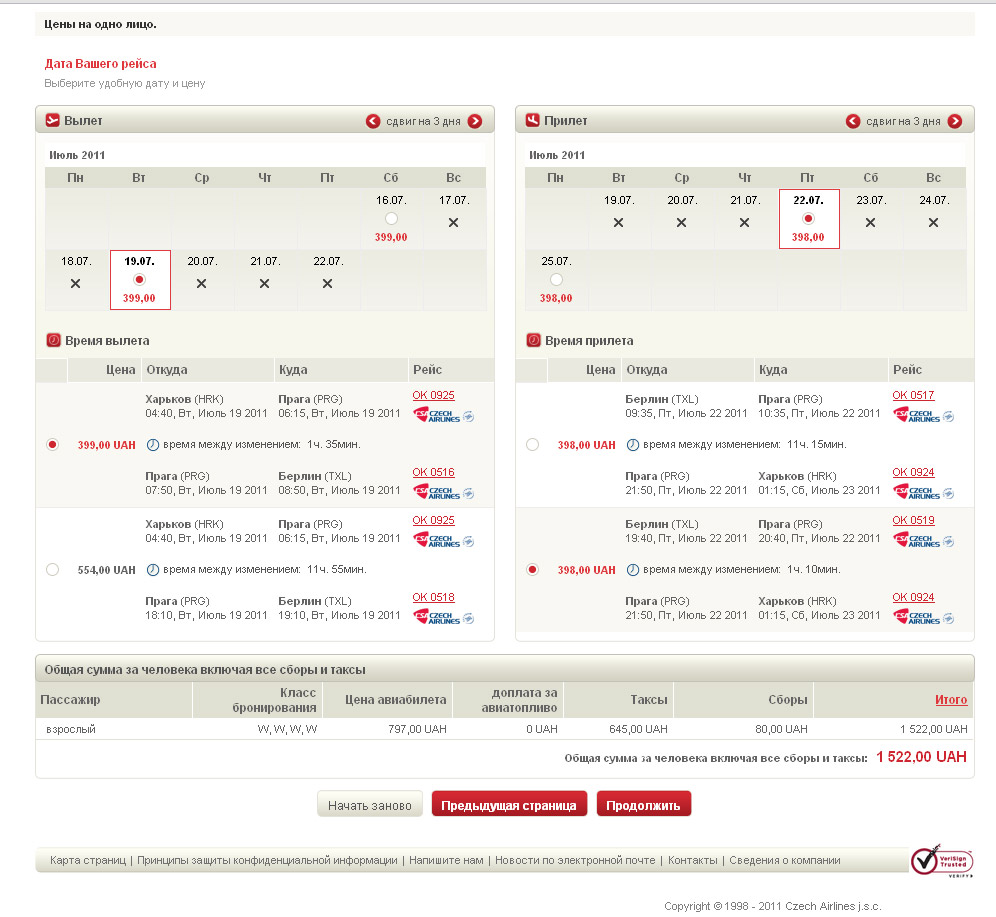Select return date 25.07 radio button
The image size is (996, 917).
tap(556, 279)
